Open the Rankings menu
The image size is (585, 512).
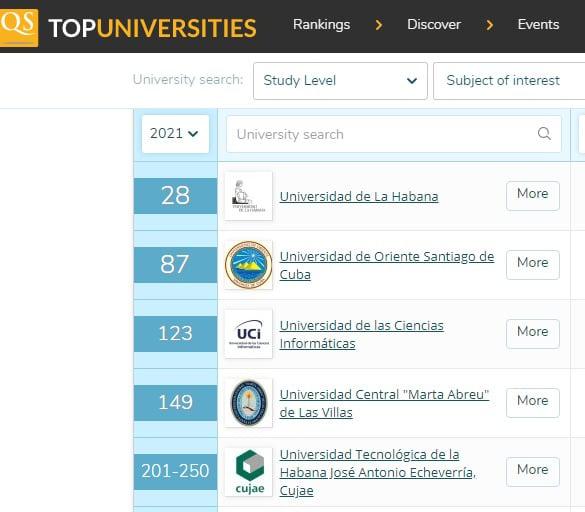tap(322, 25)
